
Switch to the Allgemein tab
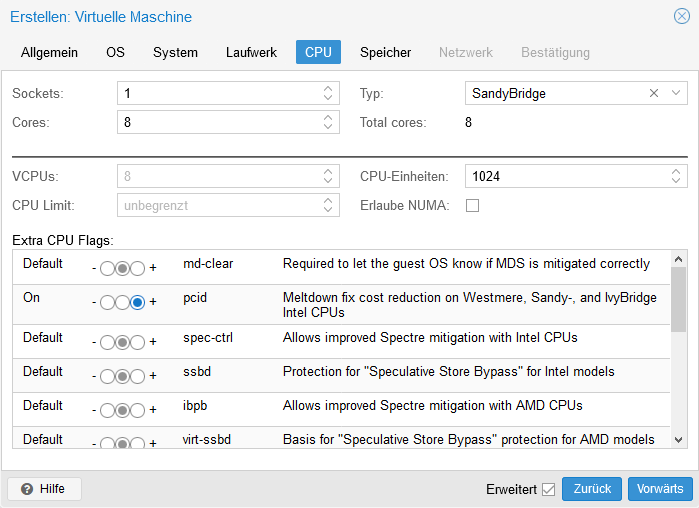[52, 52]
